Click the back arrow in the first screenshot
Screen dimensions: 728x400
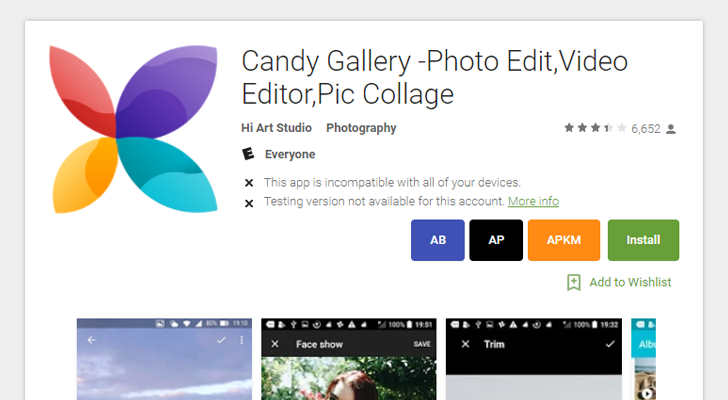point(91,341)
